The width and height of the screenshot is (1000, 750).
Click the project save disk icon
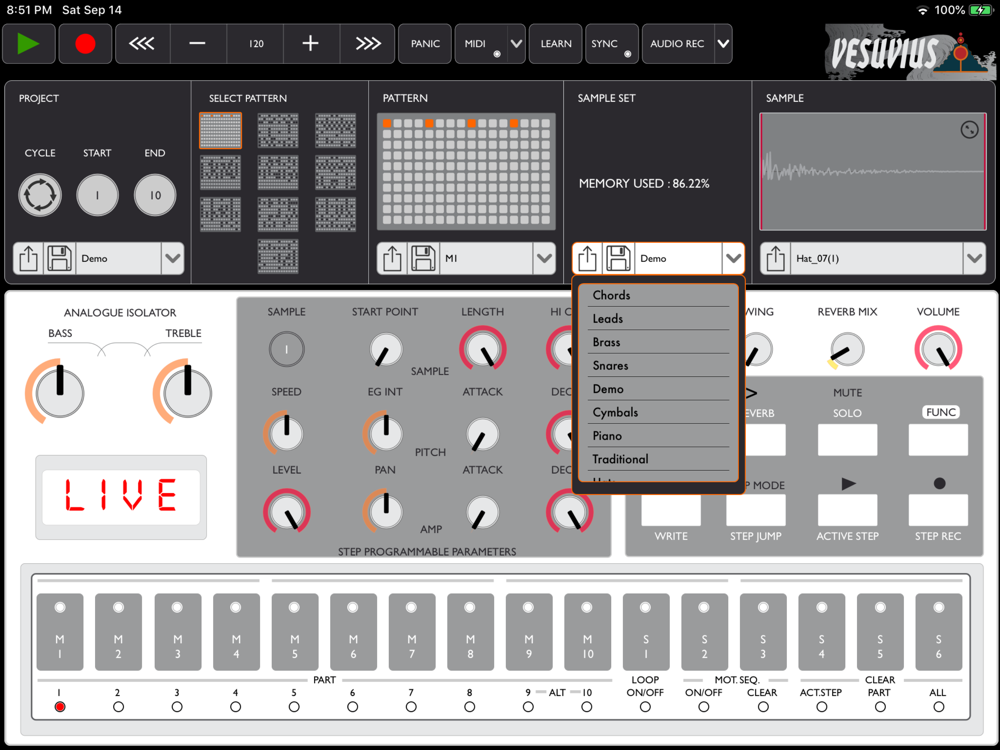point(59,258)
